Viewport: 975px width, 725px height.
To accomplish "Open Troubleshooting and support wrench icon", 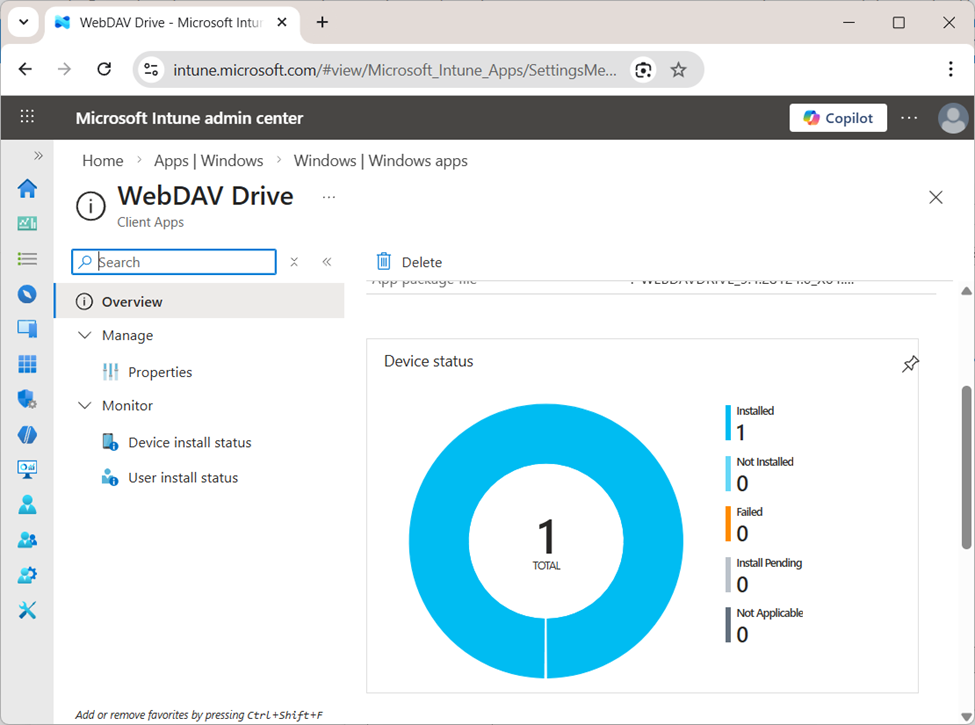I will point(27,609).
